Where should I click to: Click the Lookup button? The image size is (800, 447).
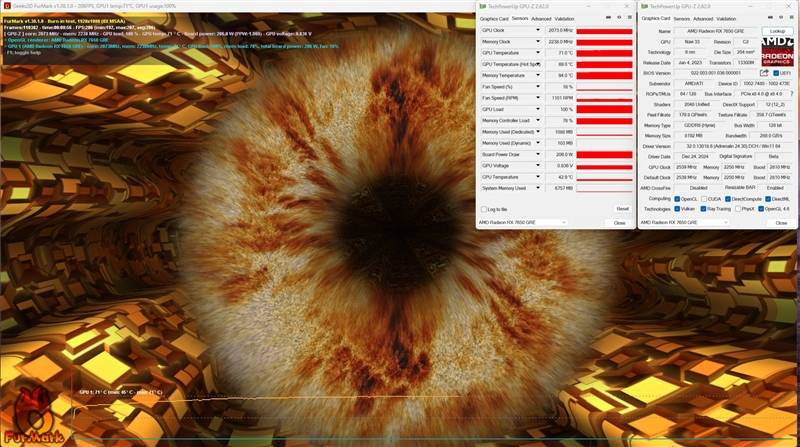(x=777, y=31)
